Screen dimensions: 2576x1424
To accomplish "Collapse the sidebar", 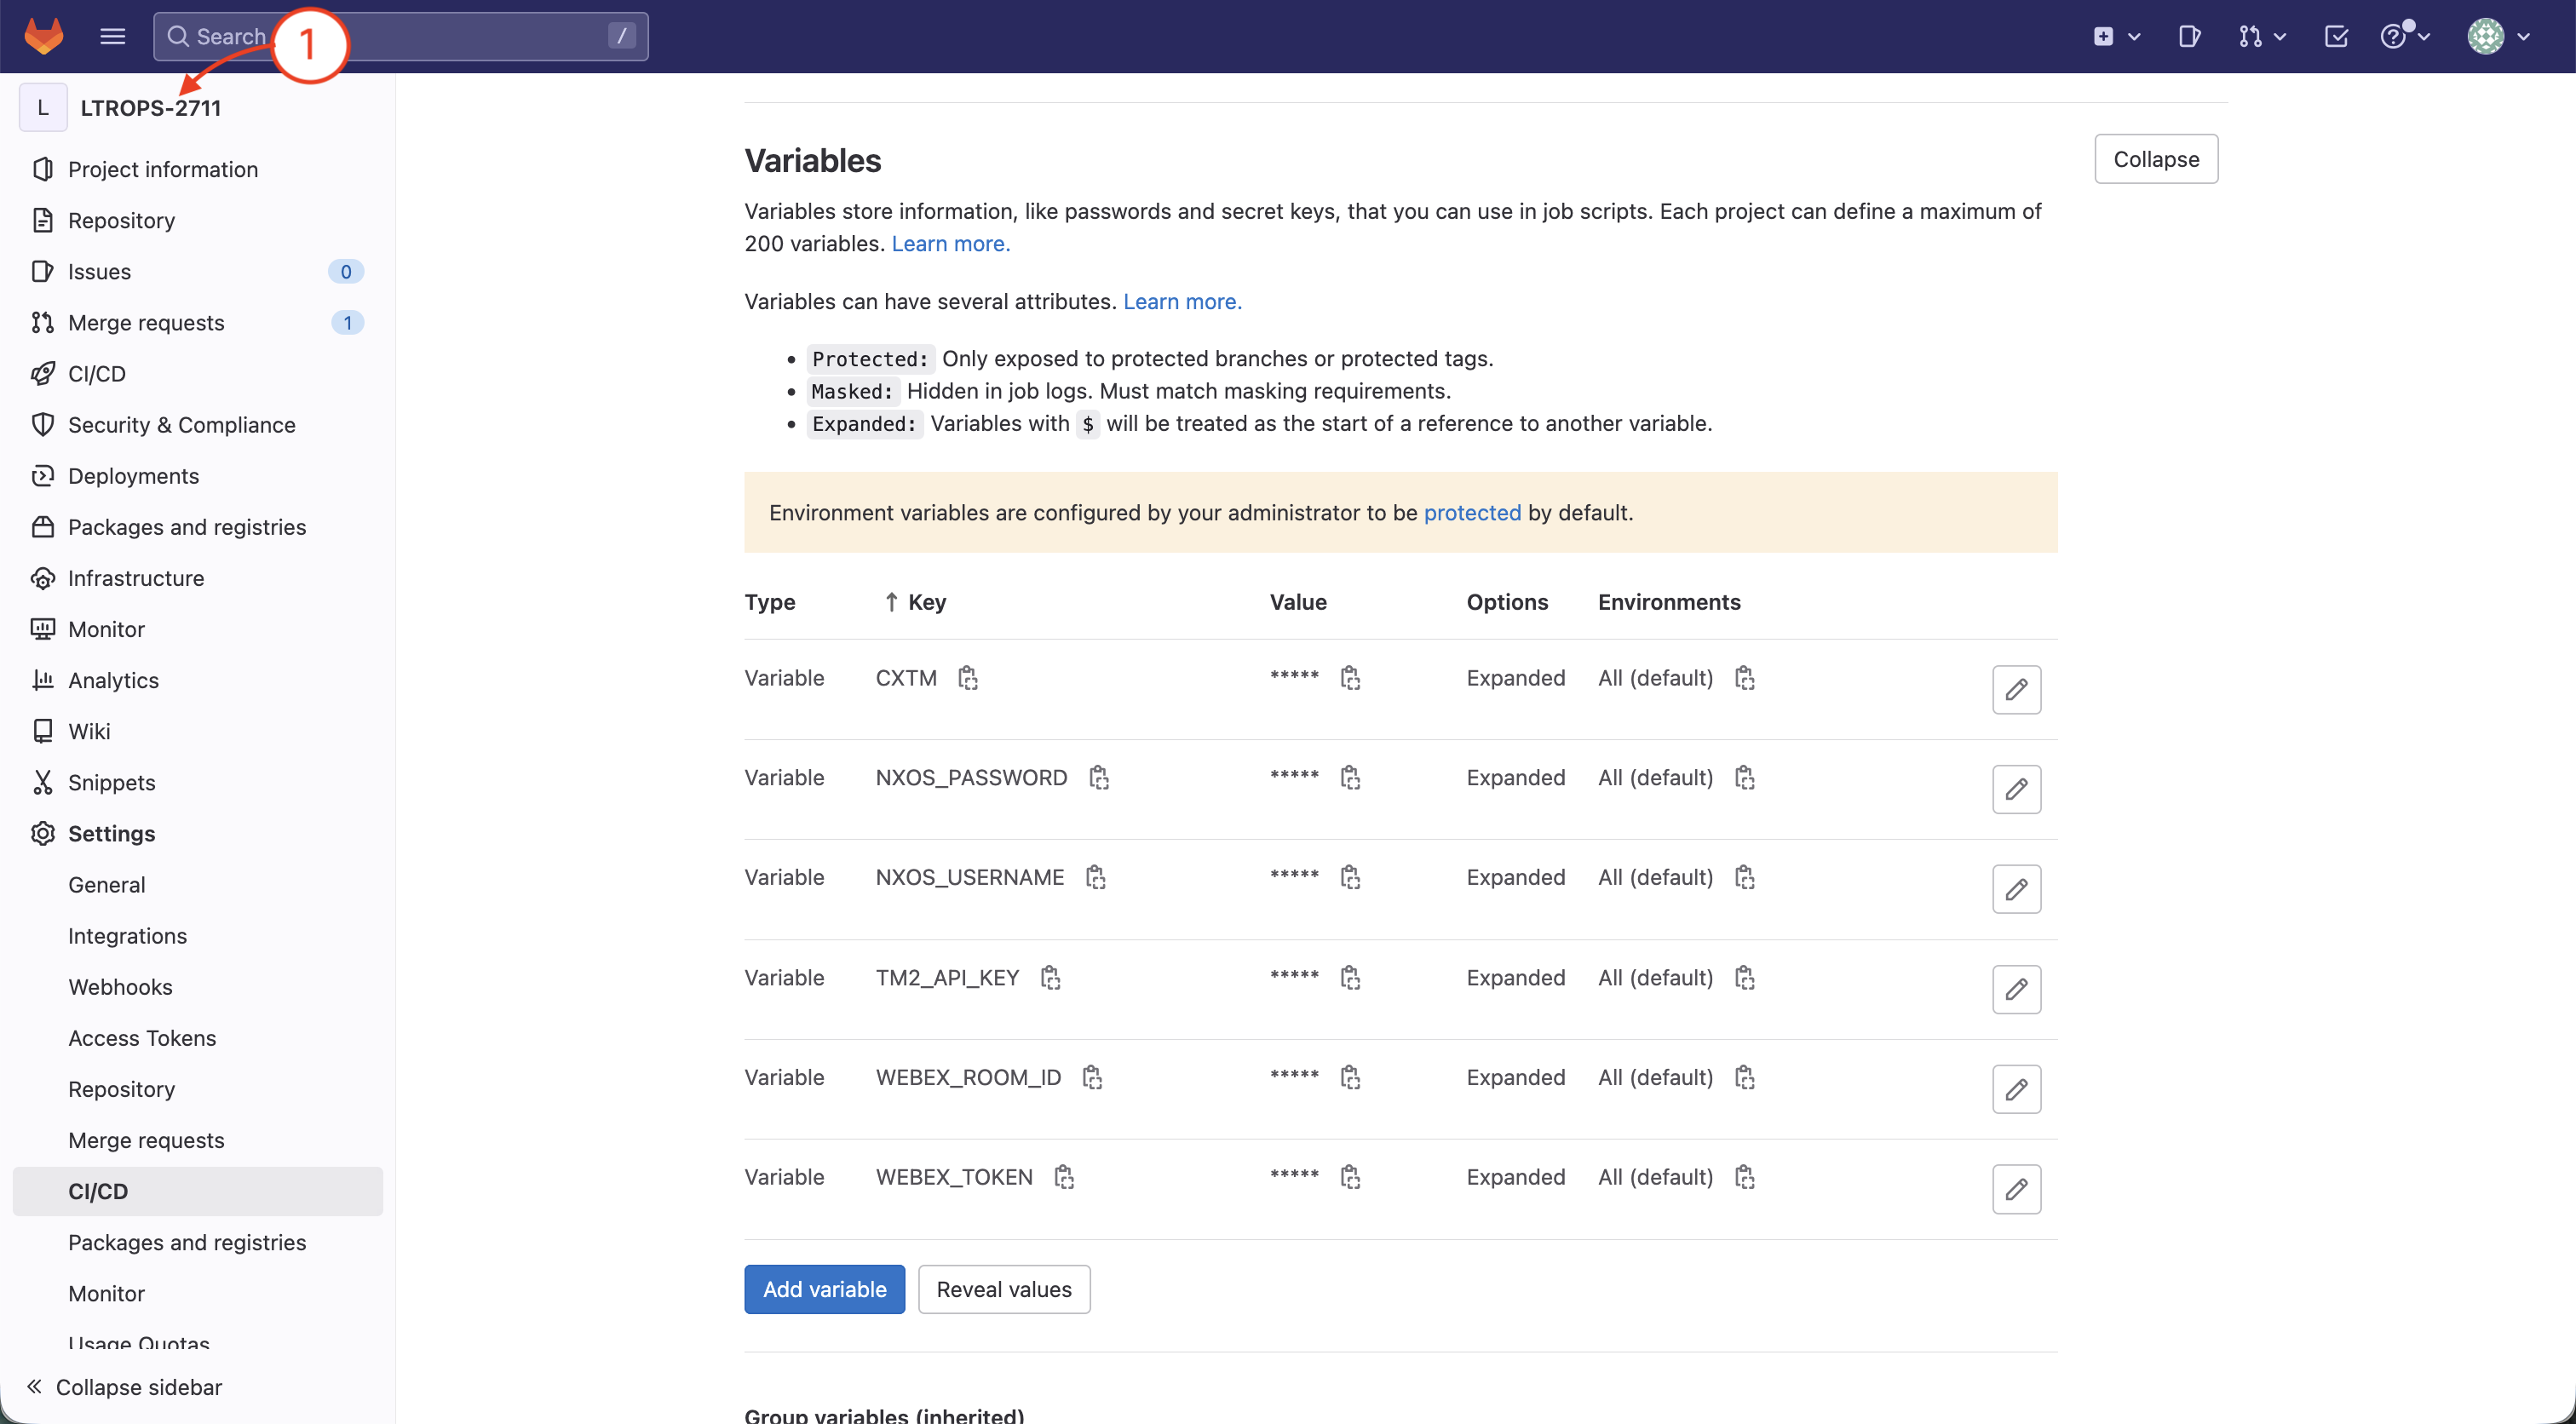I will (x=125, y=1386).
